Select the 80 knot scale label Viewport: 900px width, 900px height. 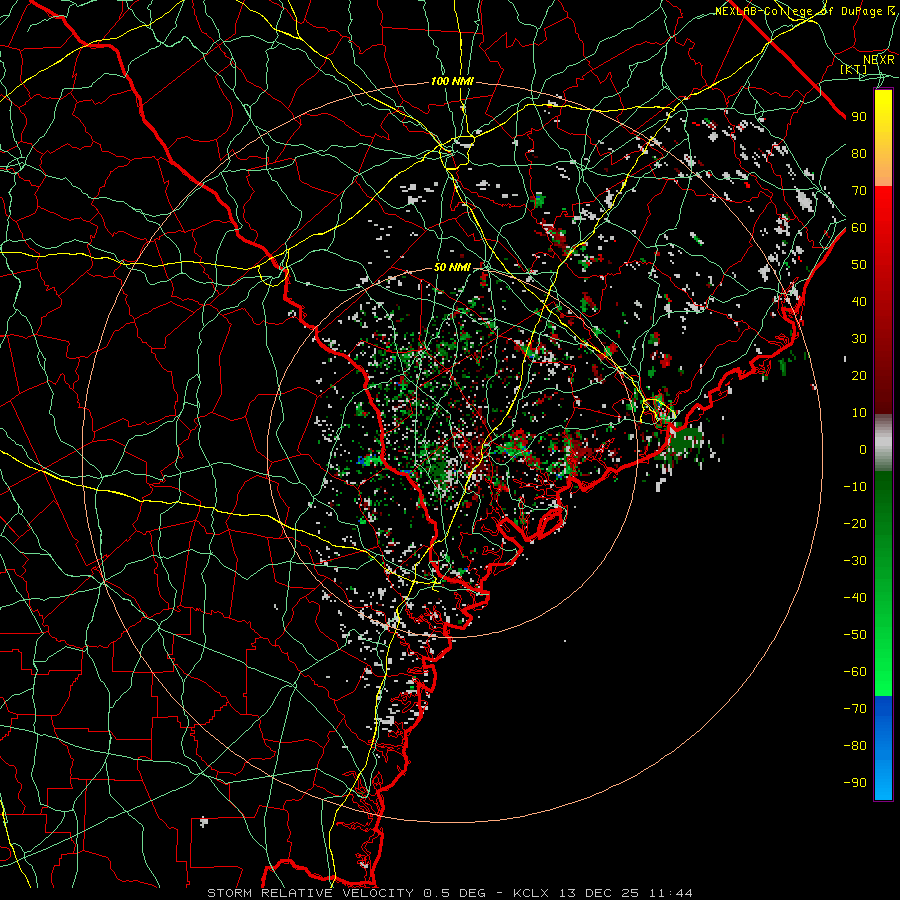click(x=859, y=153)
